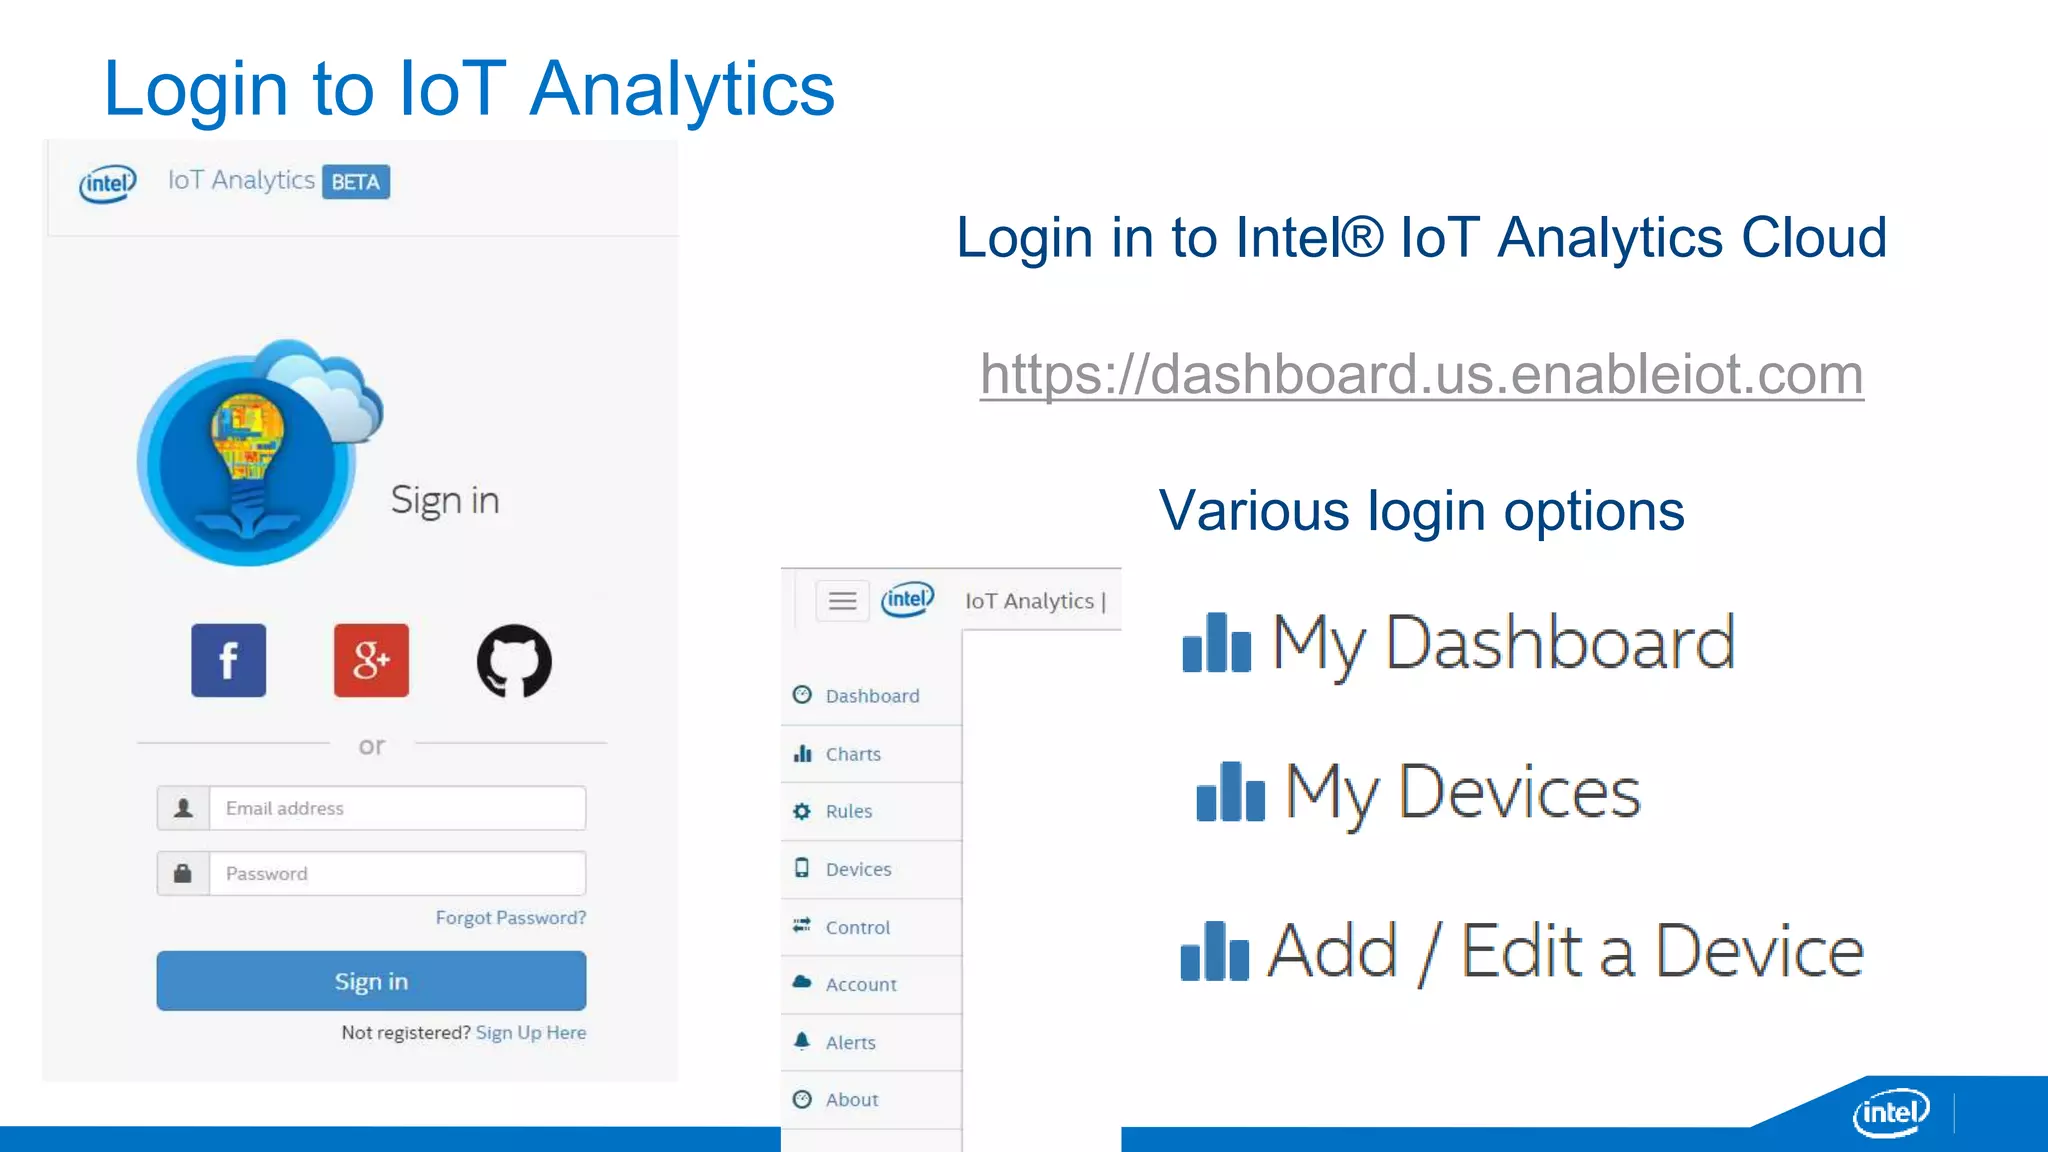This screenshot has height=1152, width=2048.
Task: Click the Rules gear icon in sidebar
Action: click(802, 811)
